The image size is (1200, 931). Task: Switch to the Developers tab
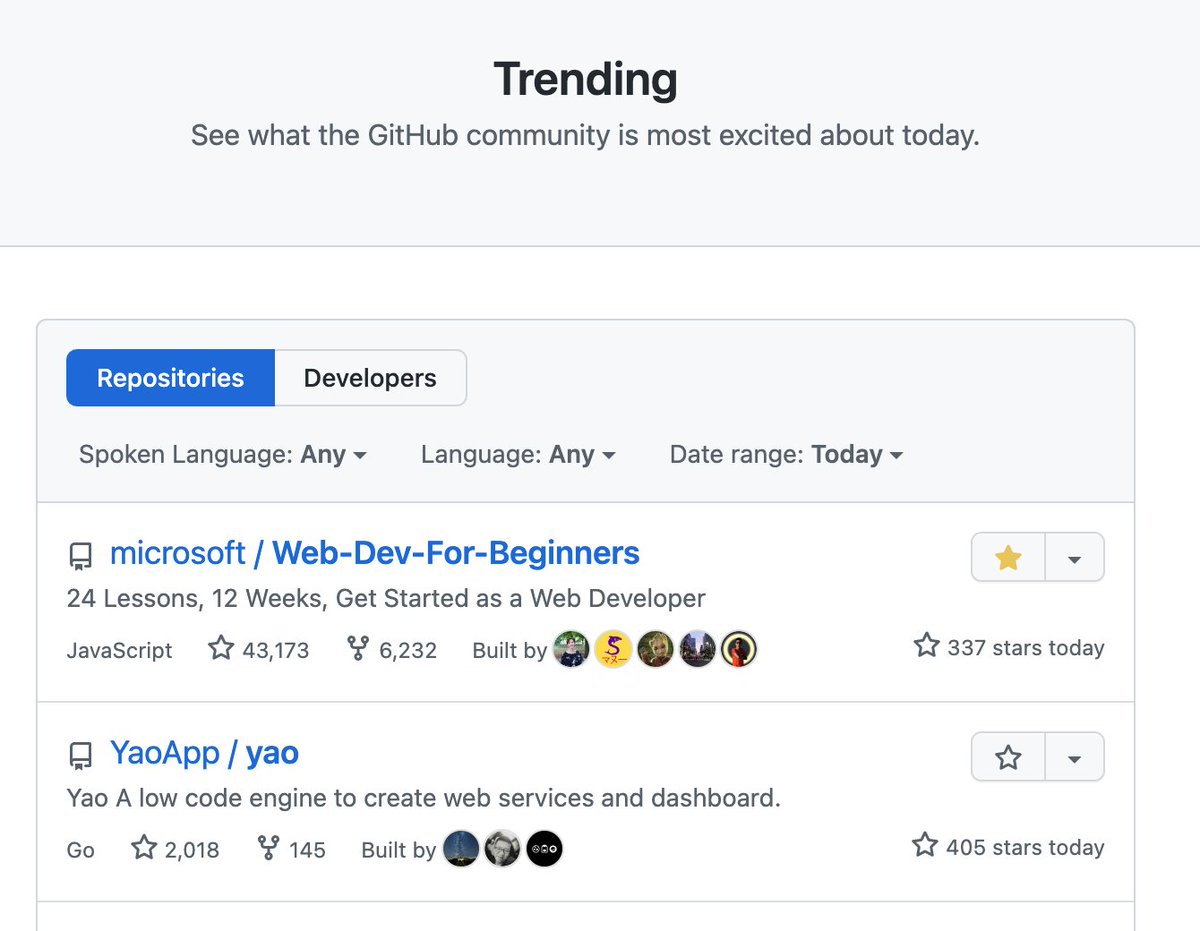370,378
